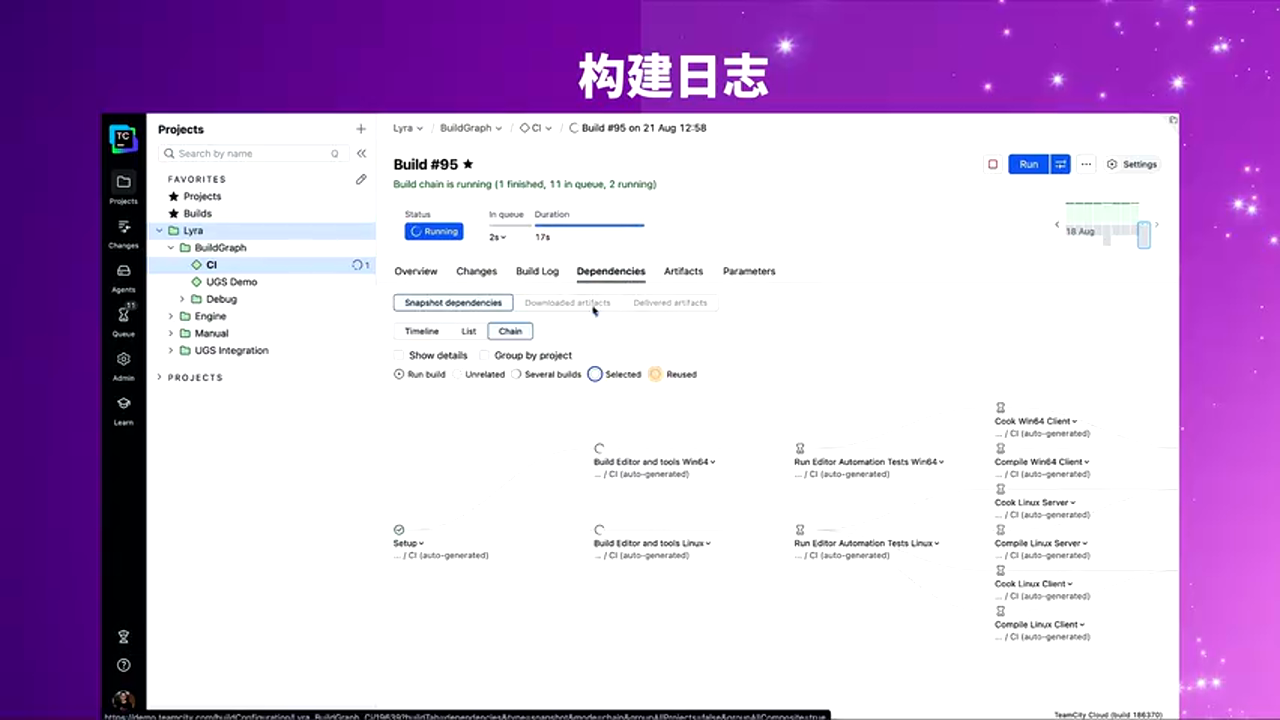Open the Artifacts tab
The height and width of the screenshot is (720, 1280).
(x=683, y=271)
